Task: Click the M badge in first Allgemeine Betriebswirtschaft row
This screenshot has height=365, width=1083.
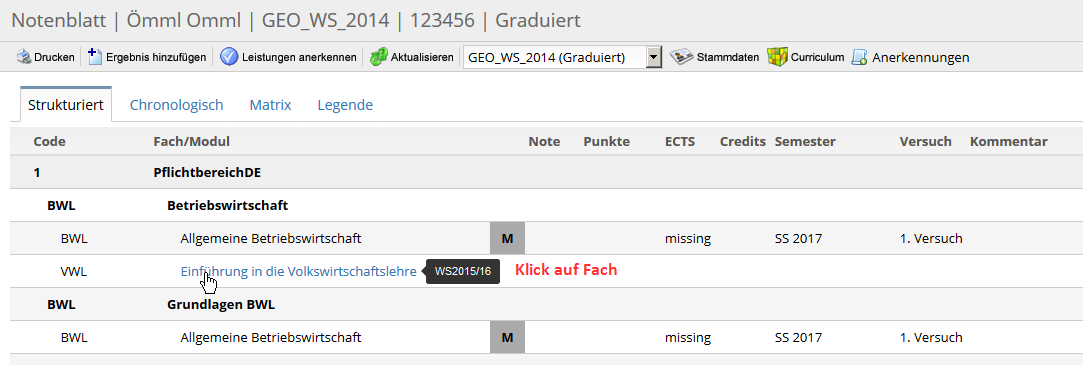Action: (x=508, y=238)
